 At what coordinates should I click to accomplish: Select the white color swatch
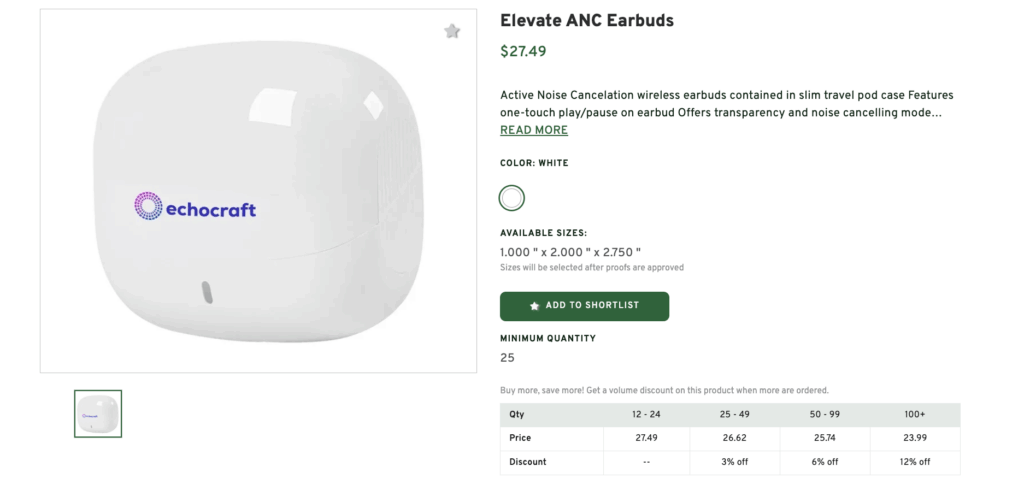(x=512, y=197)
